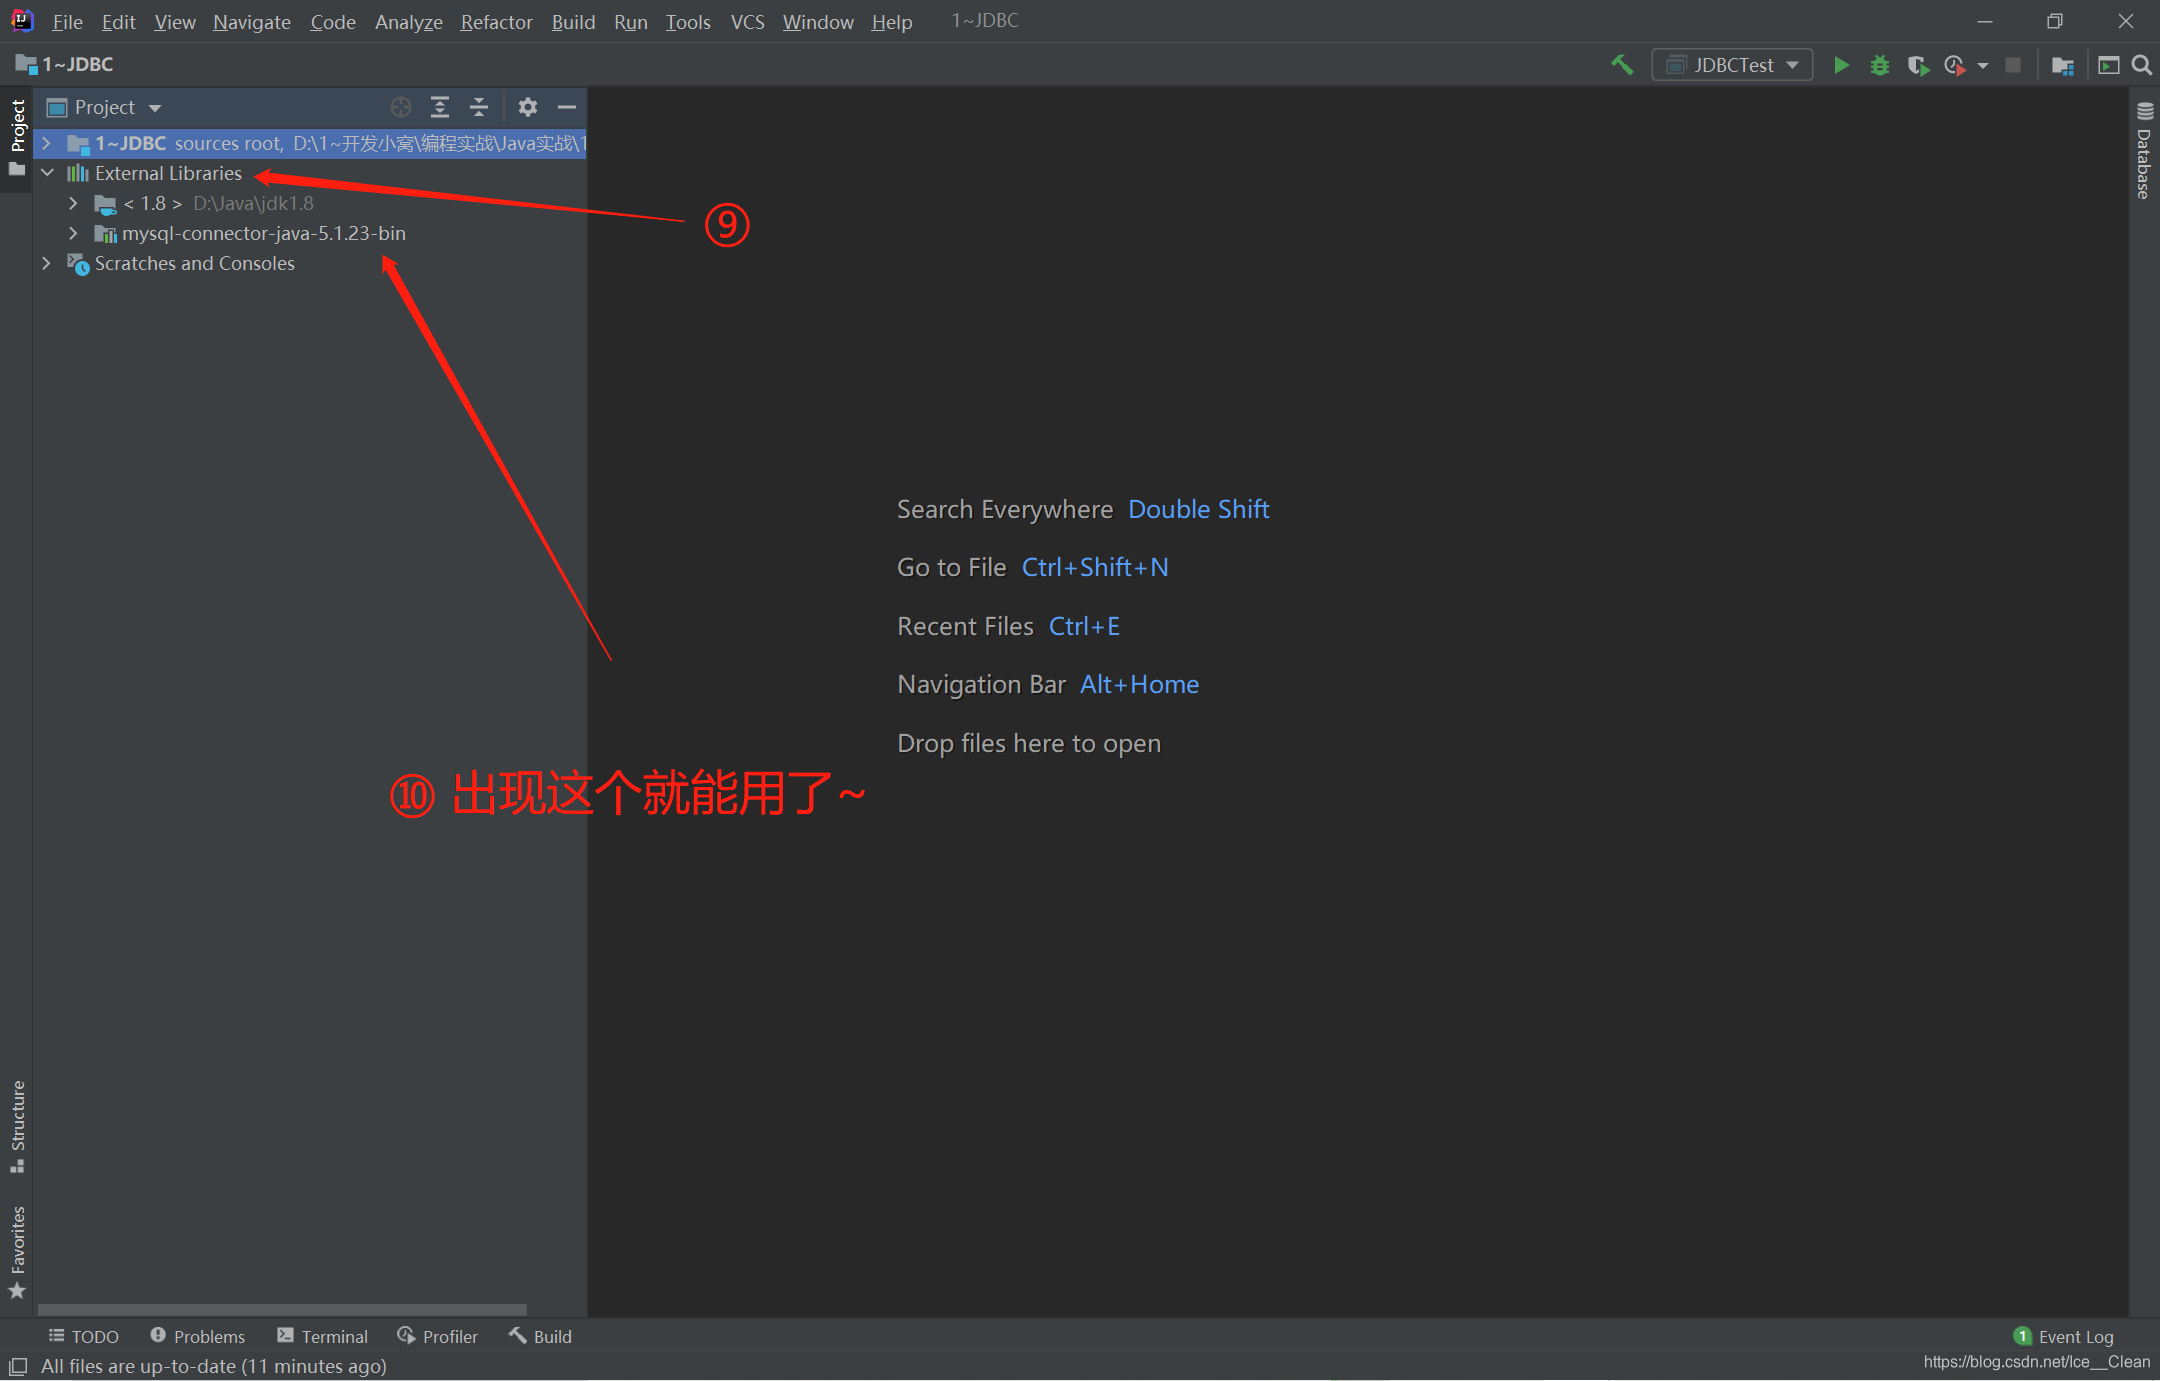2160x1381 pixels.
Task: Click the 'All files are up-to-date' status message
Action: click(213, 1366)
